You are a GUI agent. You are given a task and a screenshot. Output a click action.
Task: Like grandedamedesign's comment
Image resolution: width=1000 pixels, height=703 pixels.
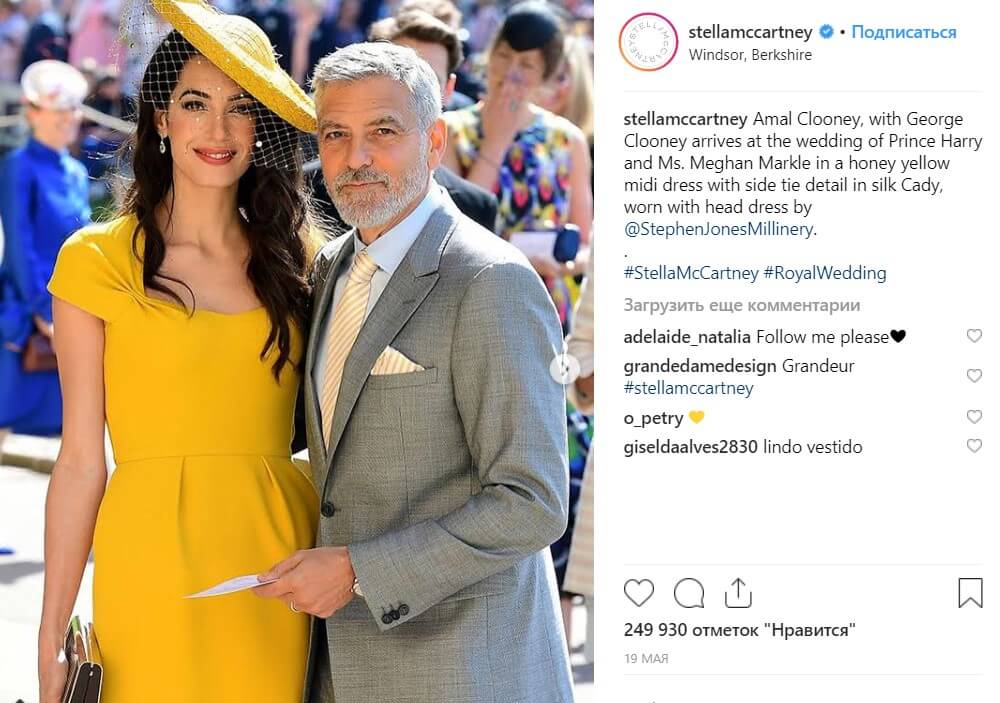974,376
